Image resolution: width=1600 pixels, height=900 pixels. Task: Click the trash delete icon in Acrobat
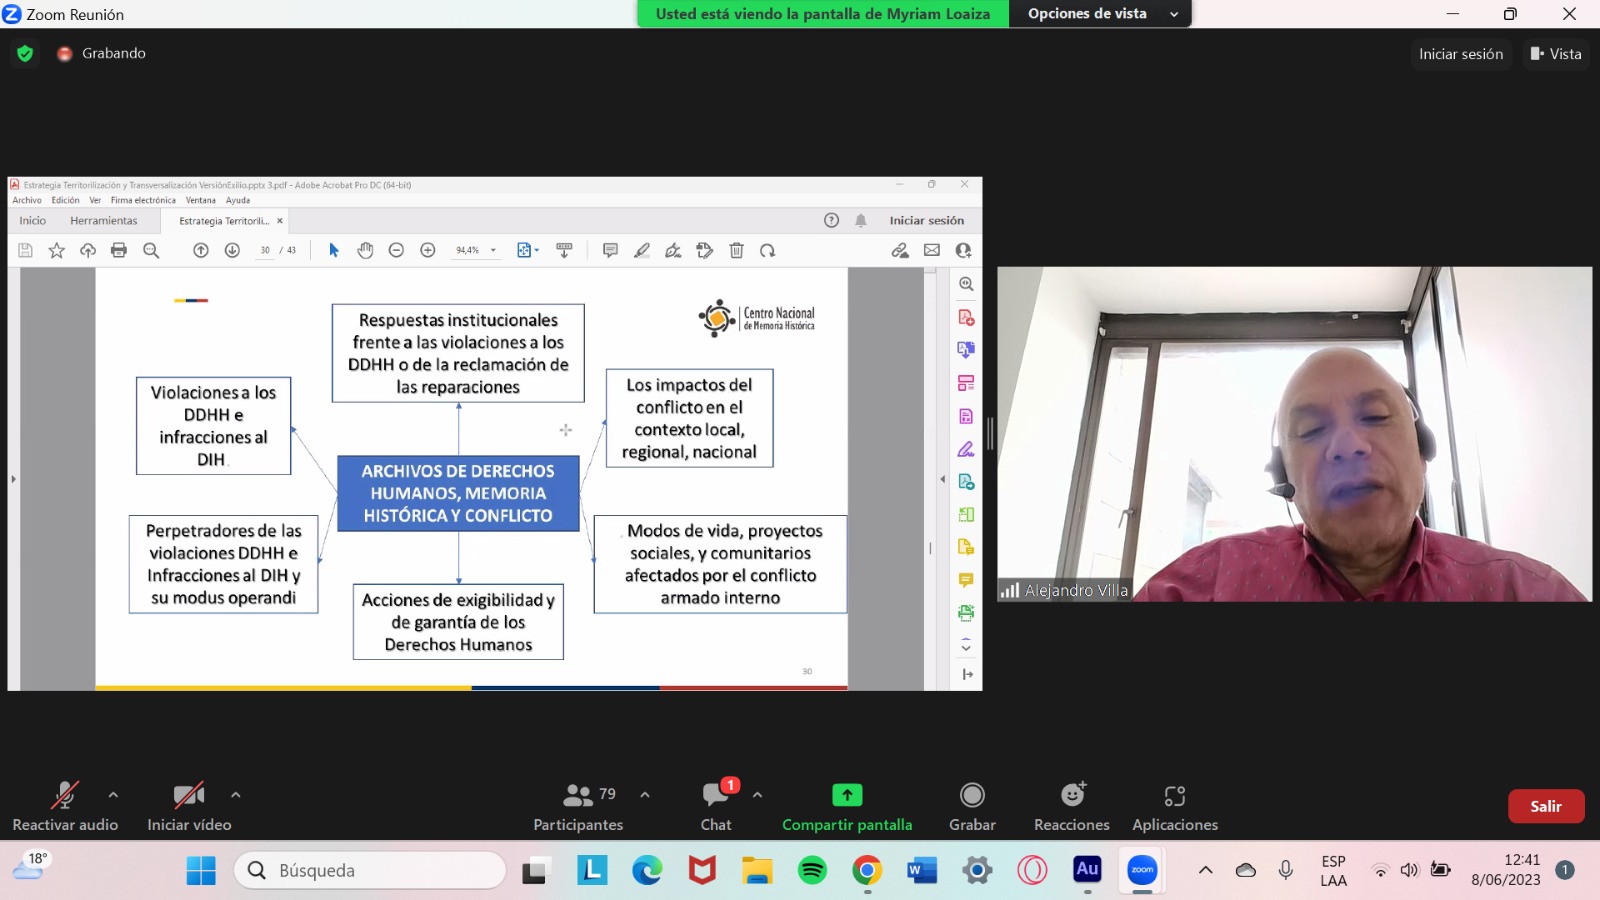point(736,251)
